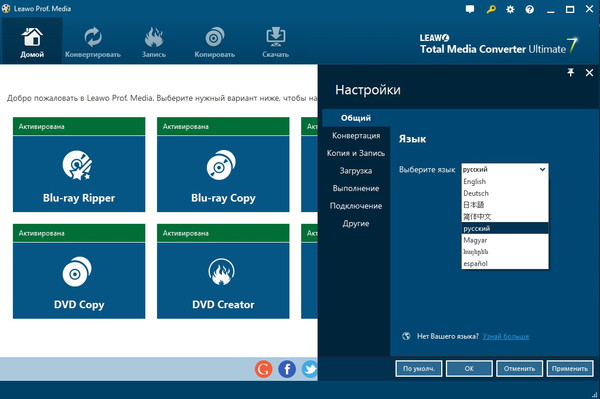Open the Копировать copy module
Image resolution: width=600 pixels, height=399 pixels.
(215, 41)
